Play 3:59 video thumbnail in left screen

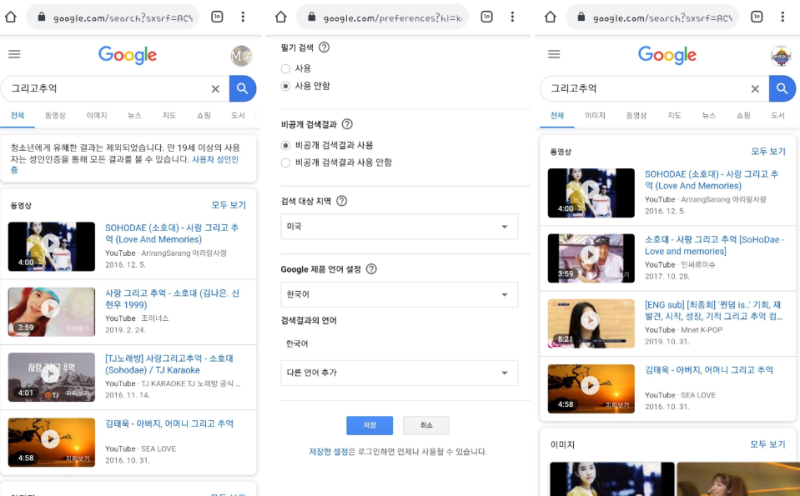(51, 312)
